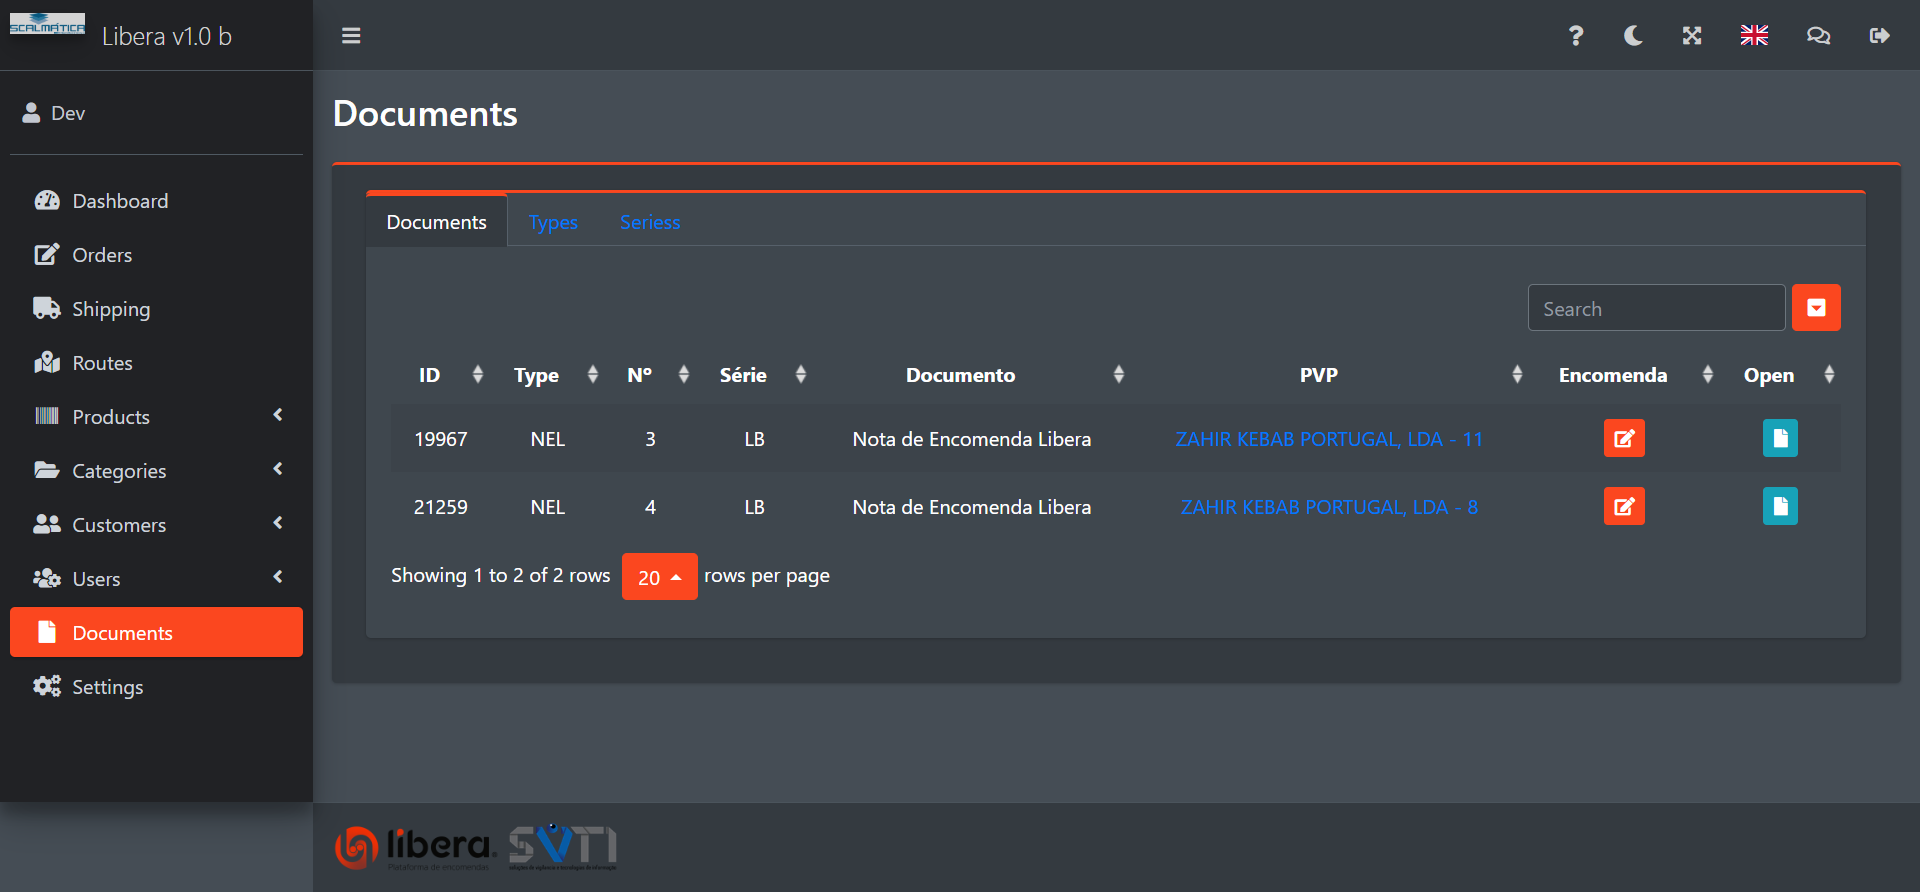Go to the Shipping page
The image size is (1920, 892).
coord(111,309)
